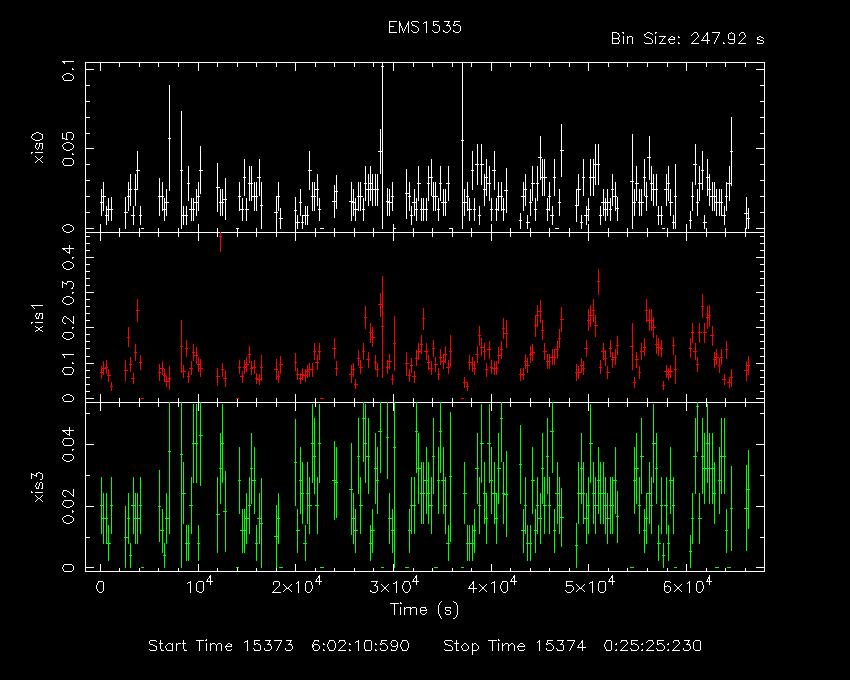Image resolution: width=850 pixels, height=680 pixels.
Task: Click the xis3 y-axis label
Action: click(x=38, y=487)
